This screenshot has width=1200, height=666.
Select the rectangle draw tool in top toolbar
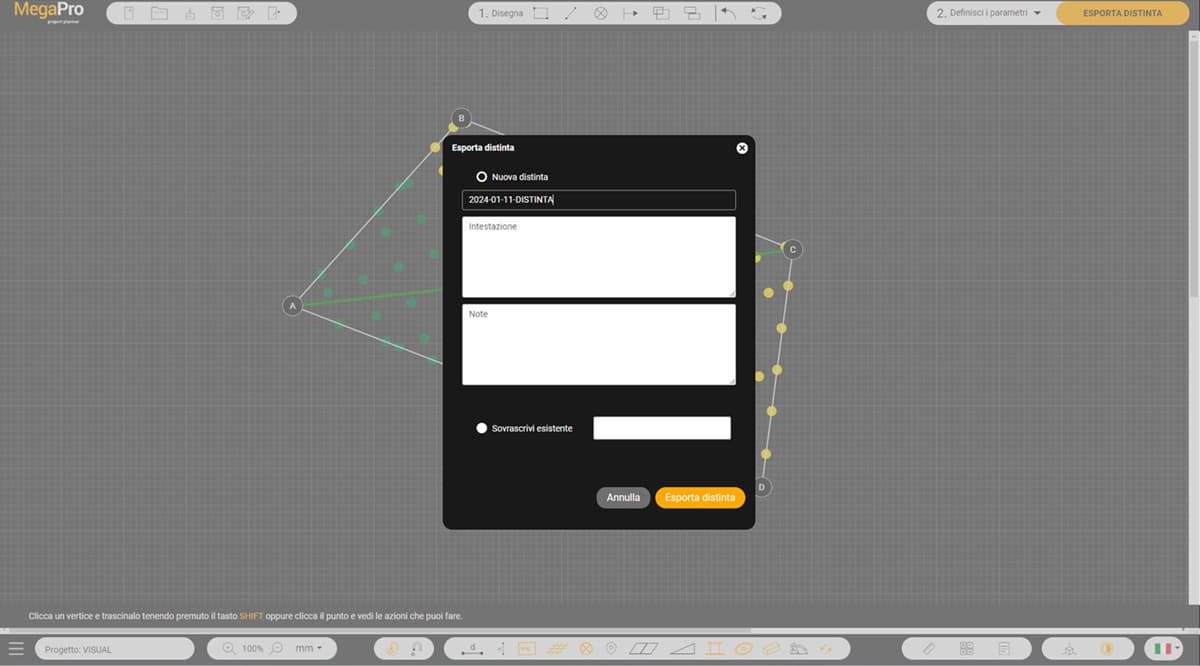tap(541, 14)
